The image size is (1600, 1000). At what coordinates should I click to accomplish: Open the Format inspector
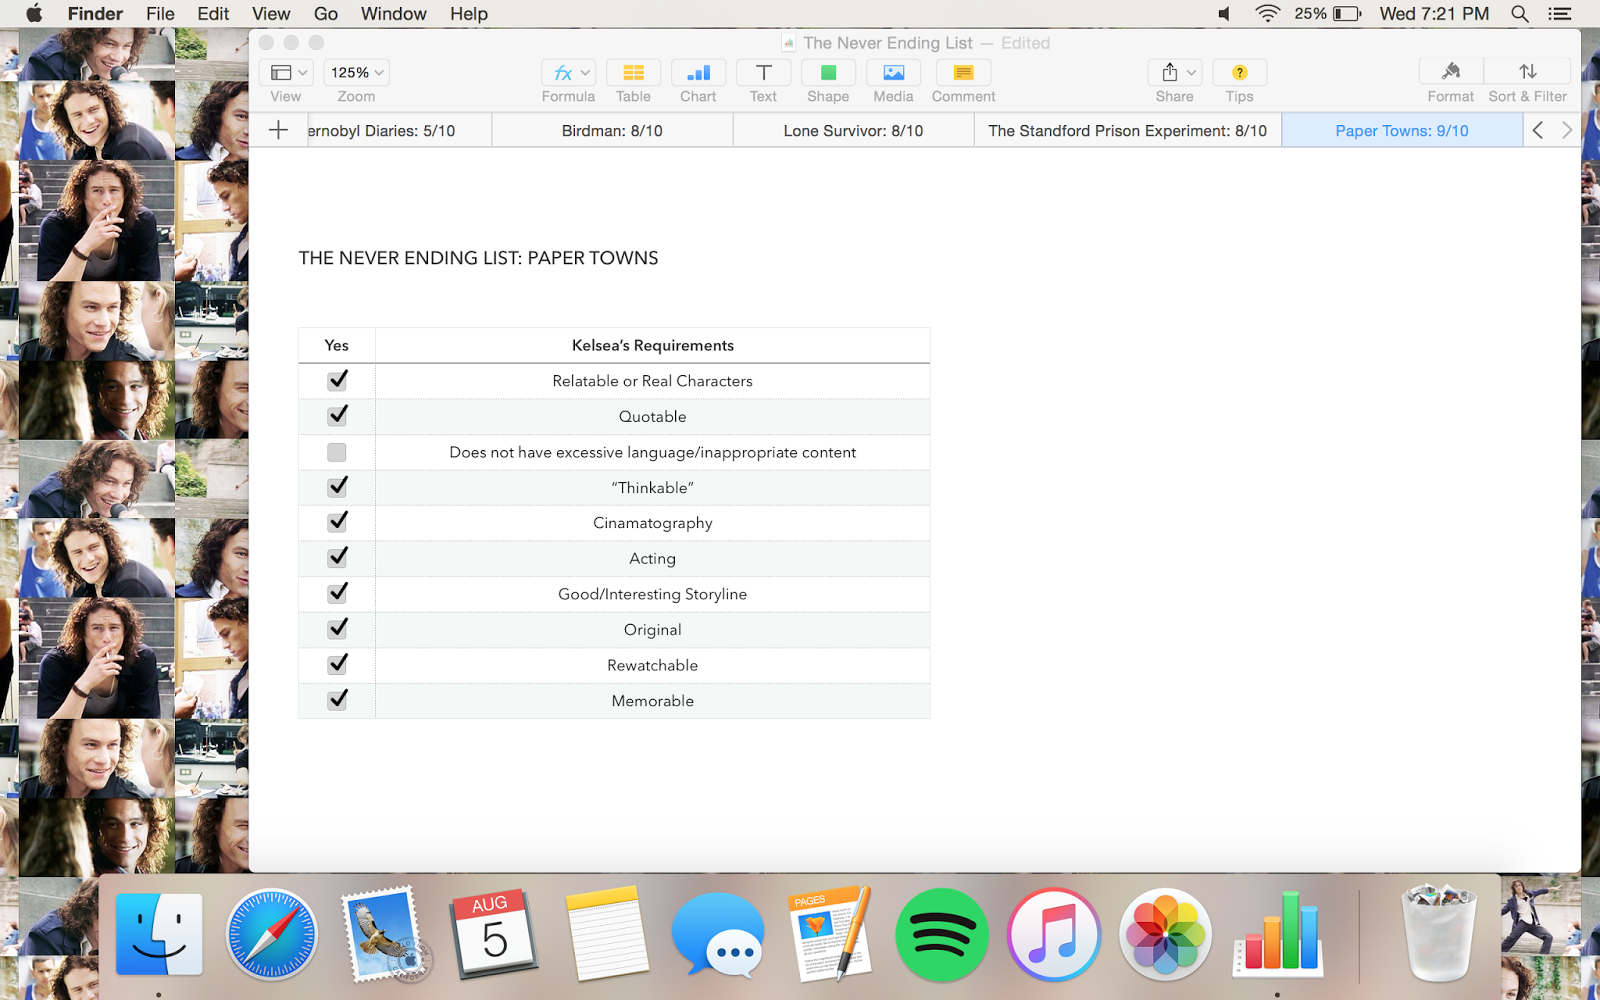coord(1450,72)
